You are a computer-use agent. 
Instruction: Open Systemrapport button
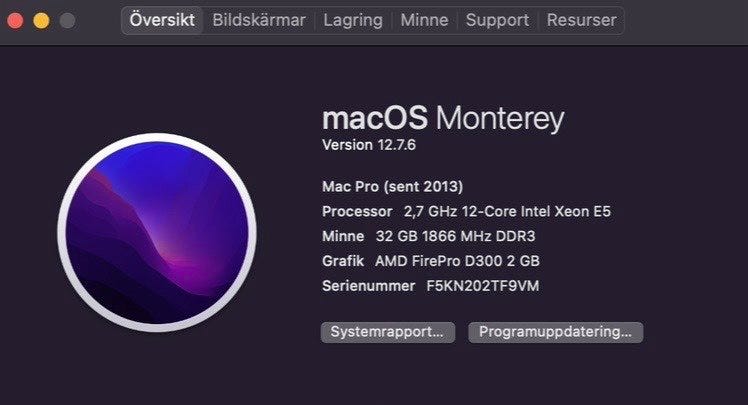coord(387,332)
